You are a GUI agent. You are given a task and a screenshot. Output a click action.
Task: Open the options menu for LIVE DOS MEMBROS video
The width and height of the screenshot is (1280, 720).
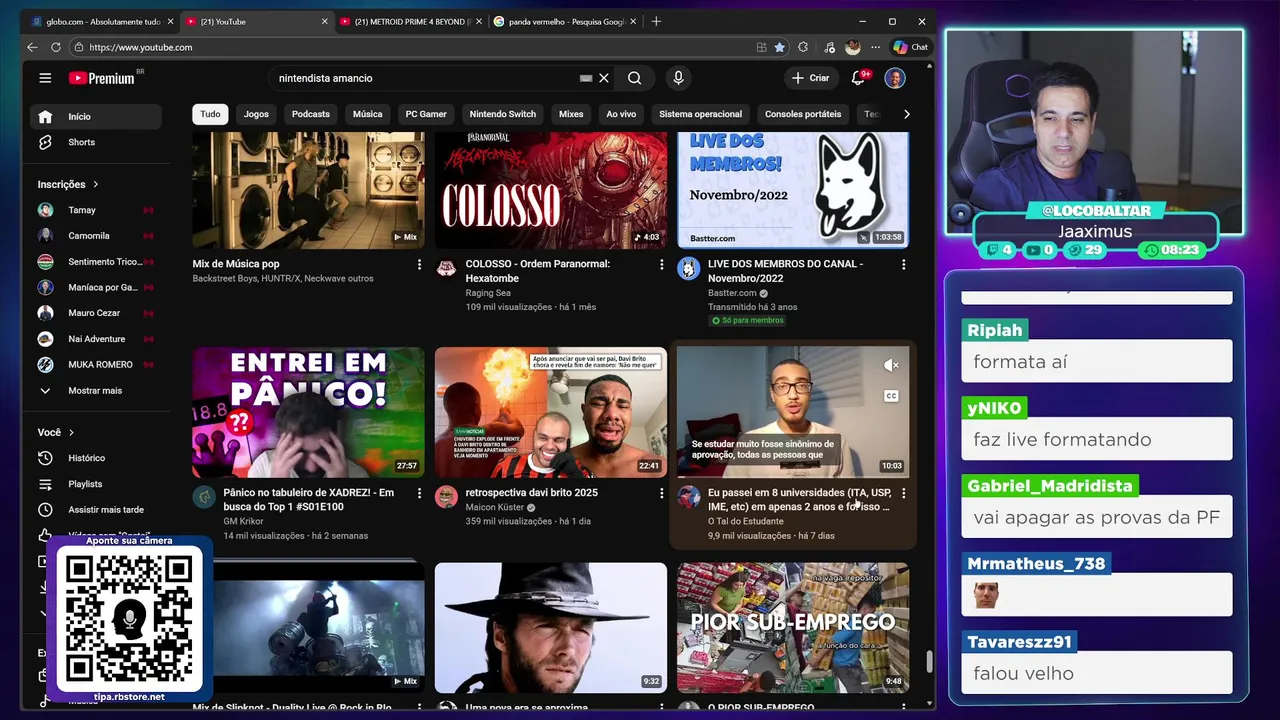tap(903, 265)
